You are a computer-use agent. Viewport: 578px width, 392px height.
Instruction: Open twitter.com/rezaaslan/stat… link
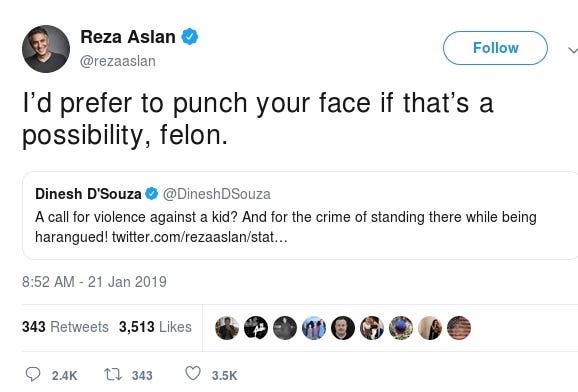click(199, 237)
